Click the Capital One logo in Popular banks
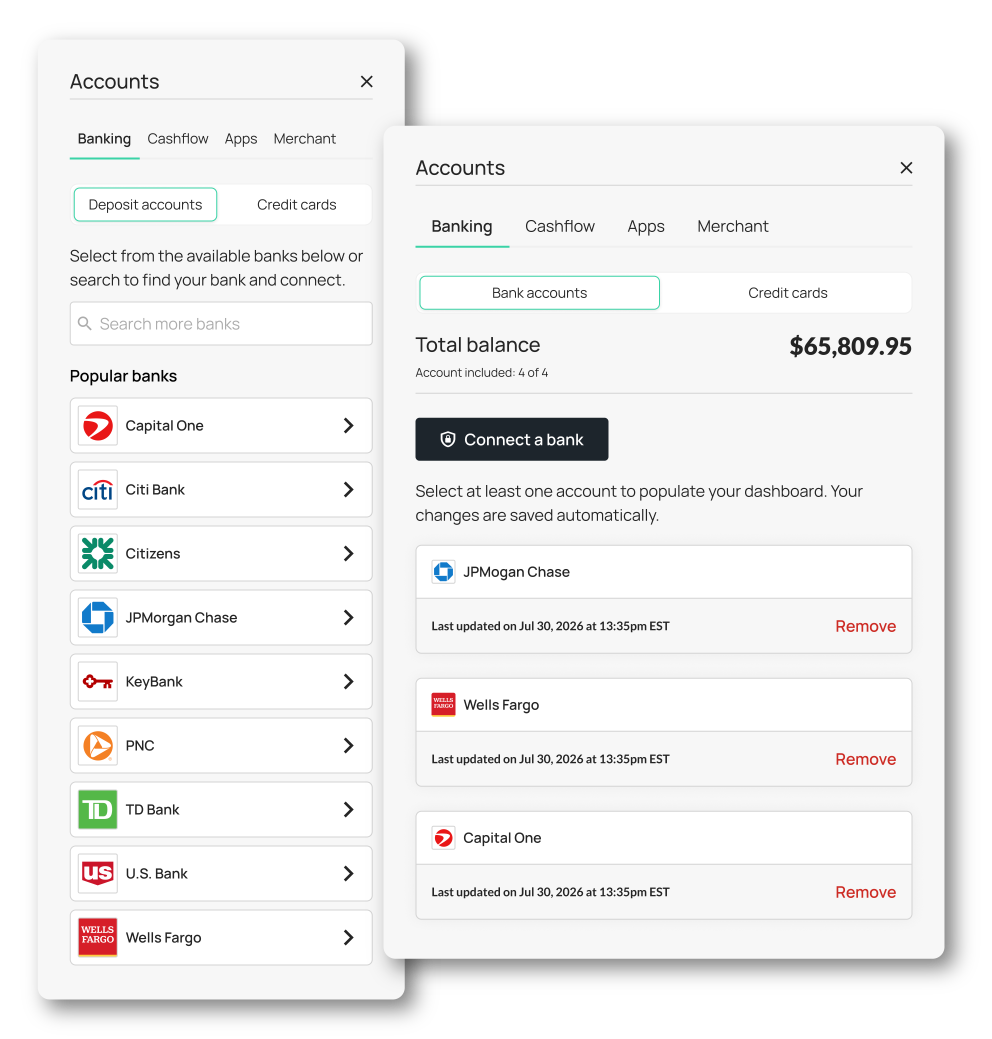992x1039 pixels. click(97, 425)
